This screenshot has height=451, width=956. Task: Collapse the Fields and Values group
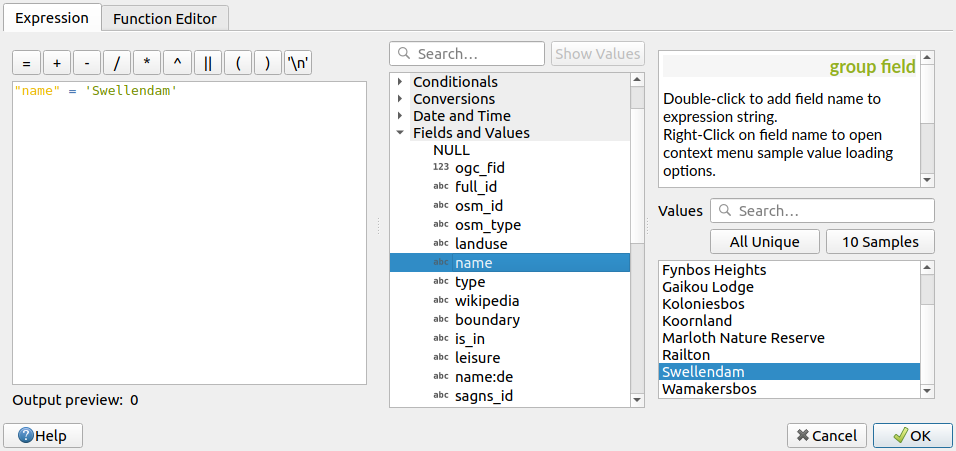(400, 133)
